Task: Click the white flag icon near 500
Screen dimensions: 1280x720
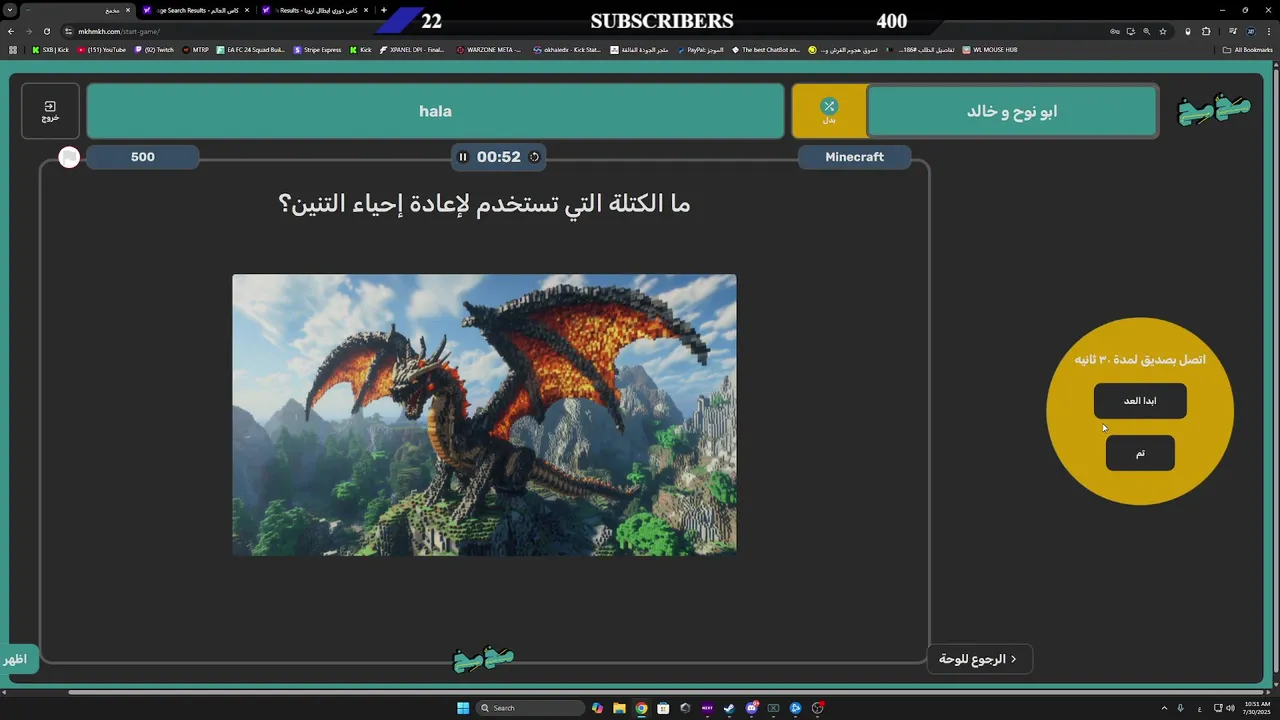Action: point(69,157)
